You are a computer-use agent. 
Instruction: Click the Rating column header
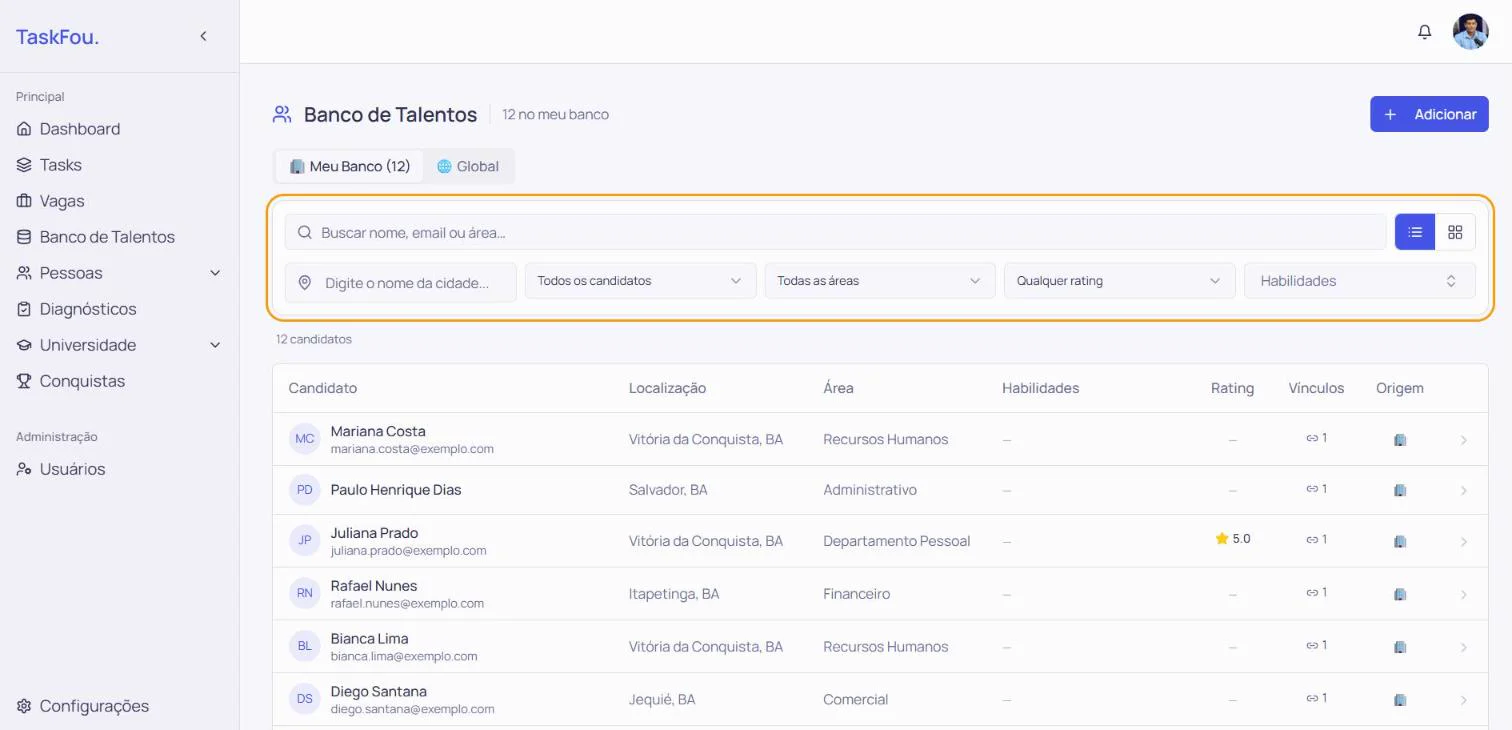point(1232,388)
